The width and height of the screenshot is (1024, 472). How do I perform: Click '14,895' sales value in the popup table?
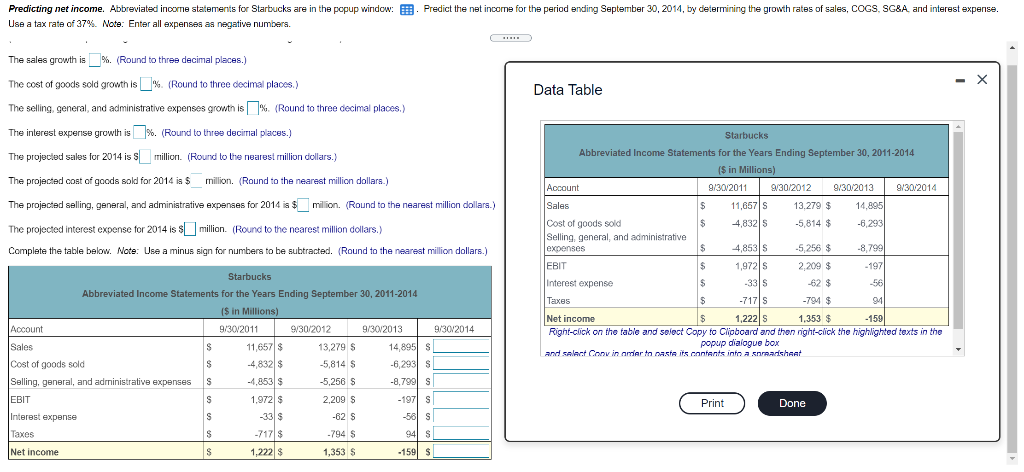tap(868, 206)
